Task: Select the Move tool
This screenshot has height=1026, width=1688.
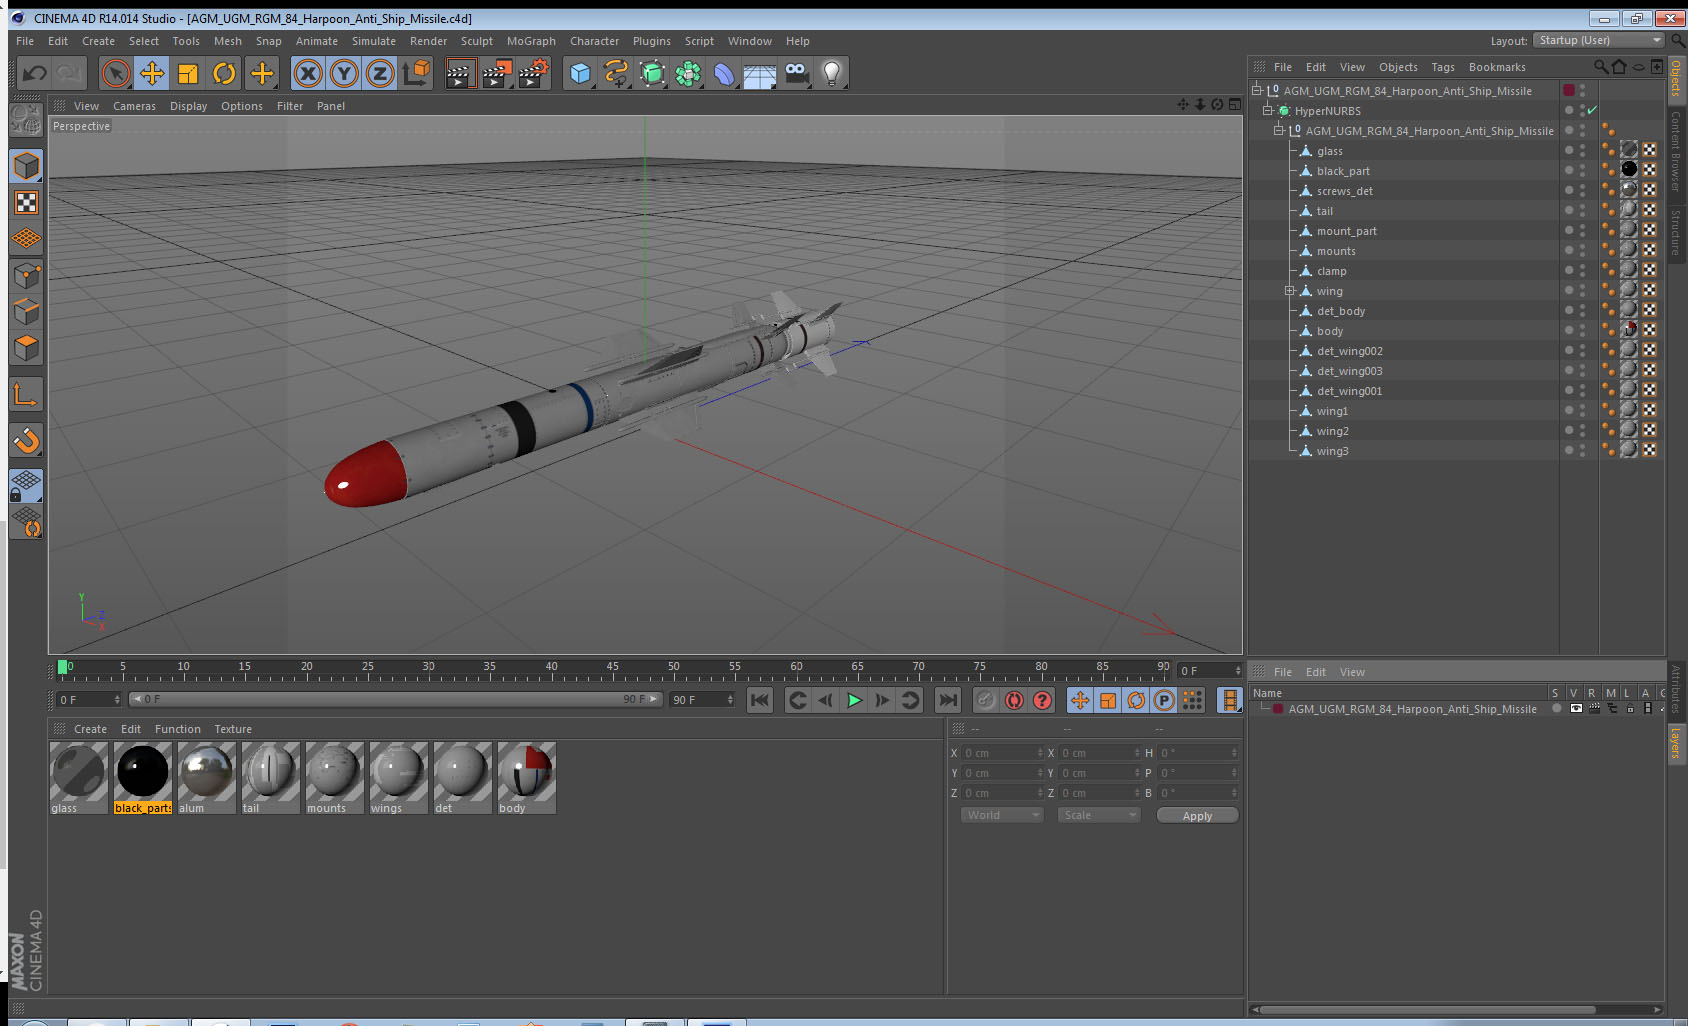Action: 152,73
